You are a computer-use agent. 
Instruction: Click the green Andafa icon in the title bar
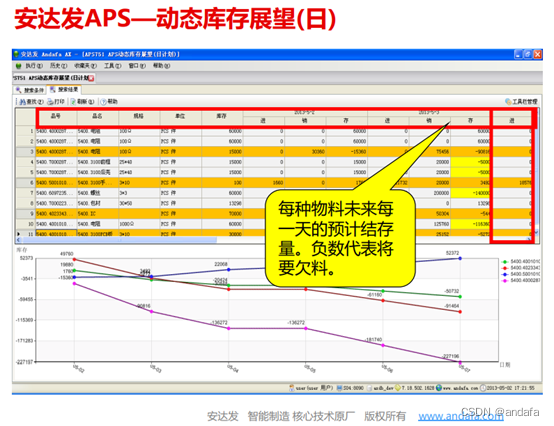16,54
